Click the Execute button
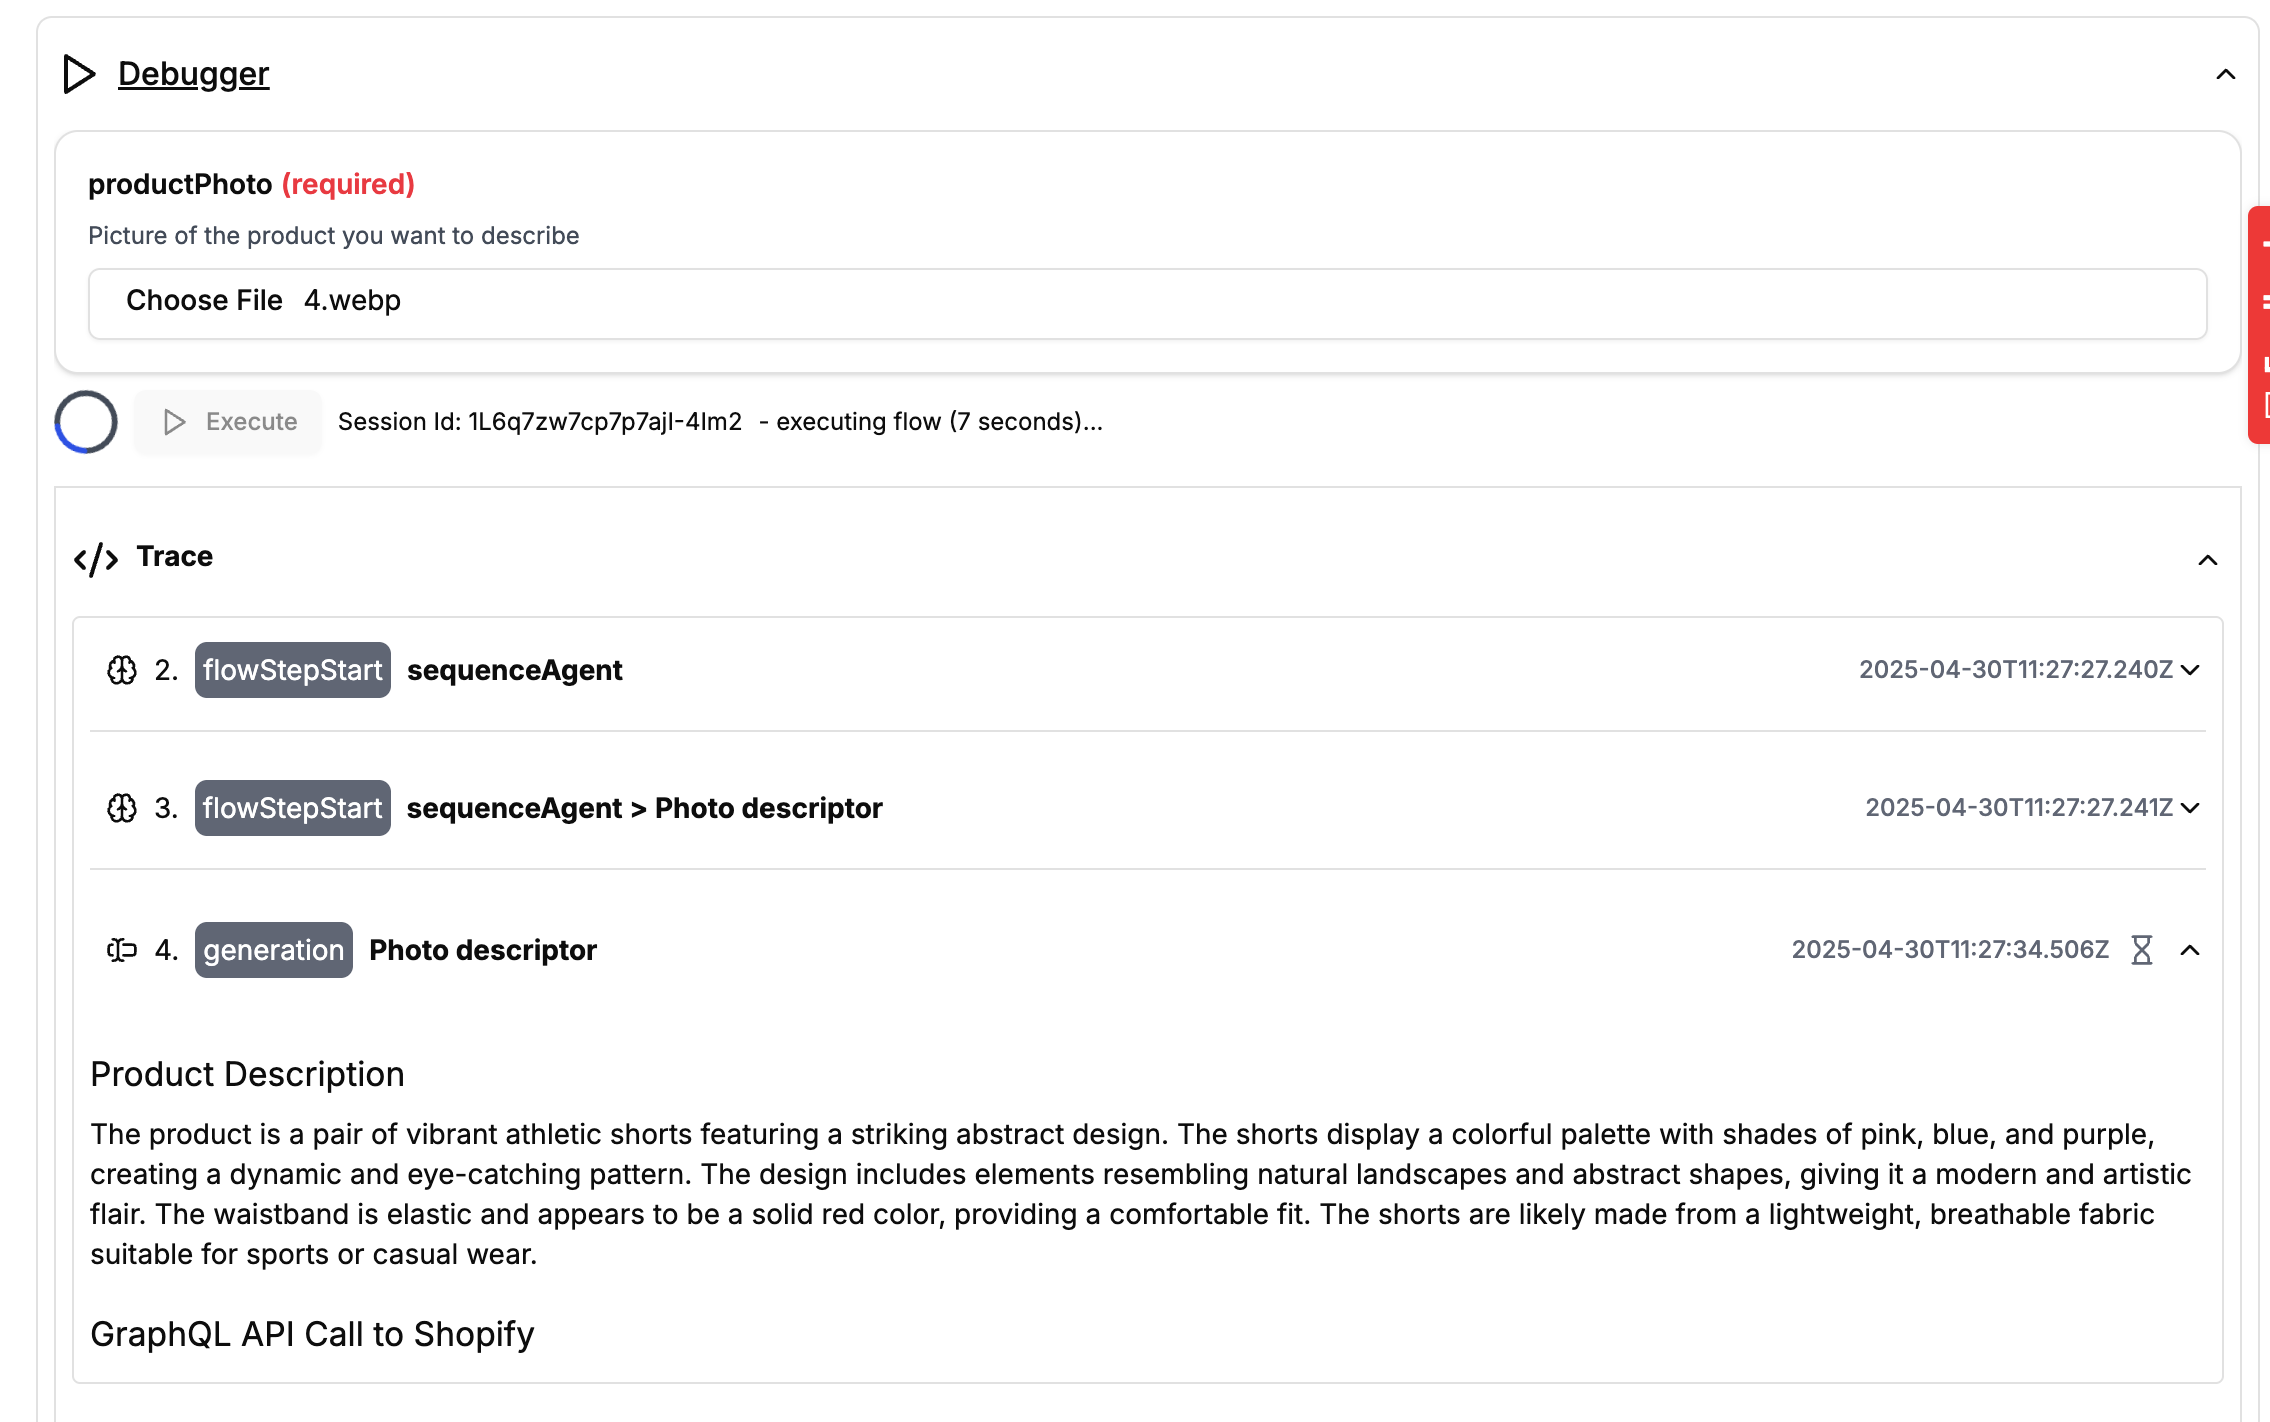This screenshot has width=2270, height=1422. [x=229, y=422]
